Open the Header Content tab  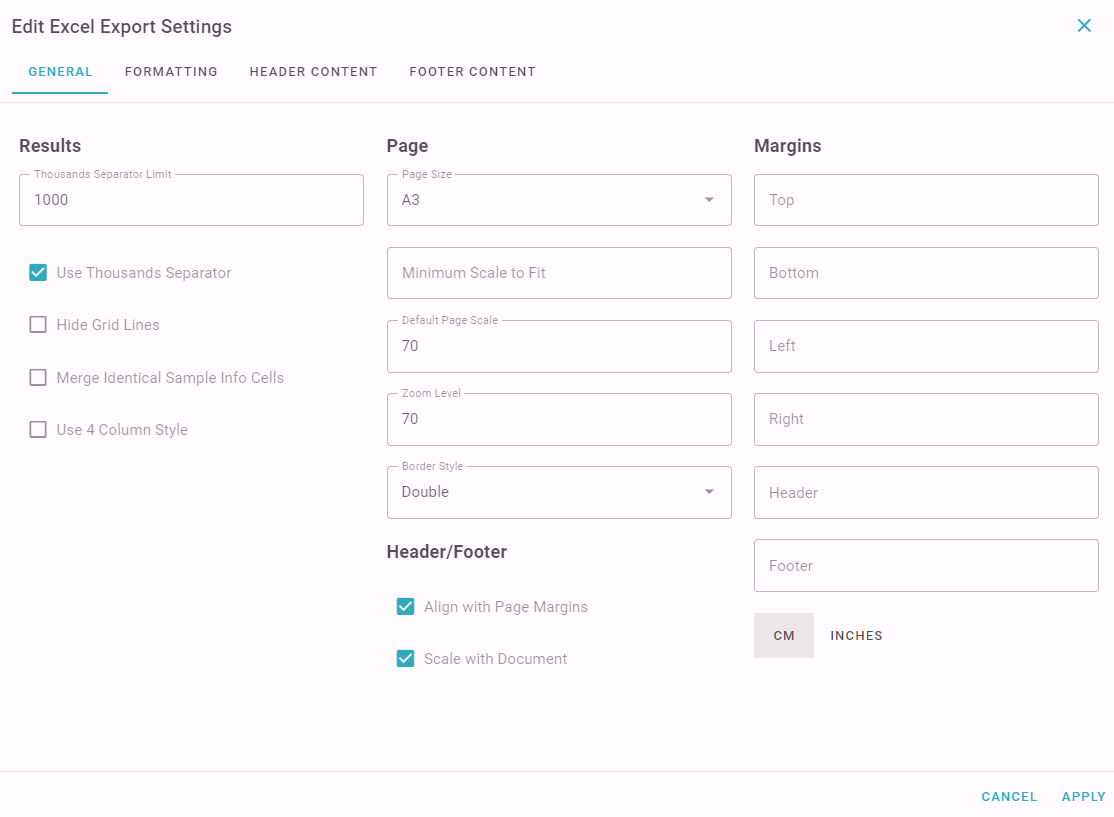coord(313,72)
